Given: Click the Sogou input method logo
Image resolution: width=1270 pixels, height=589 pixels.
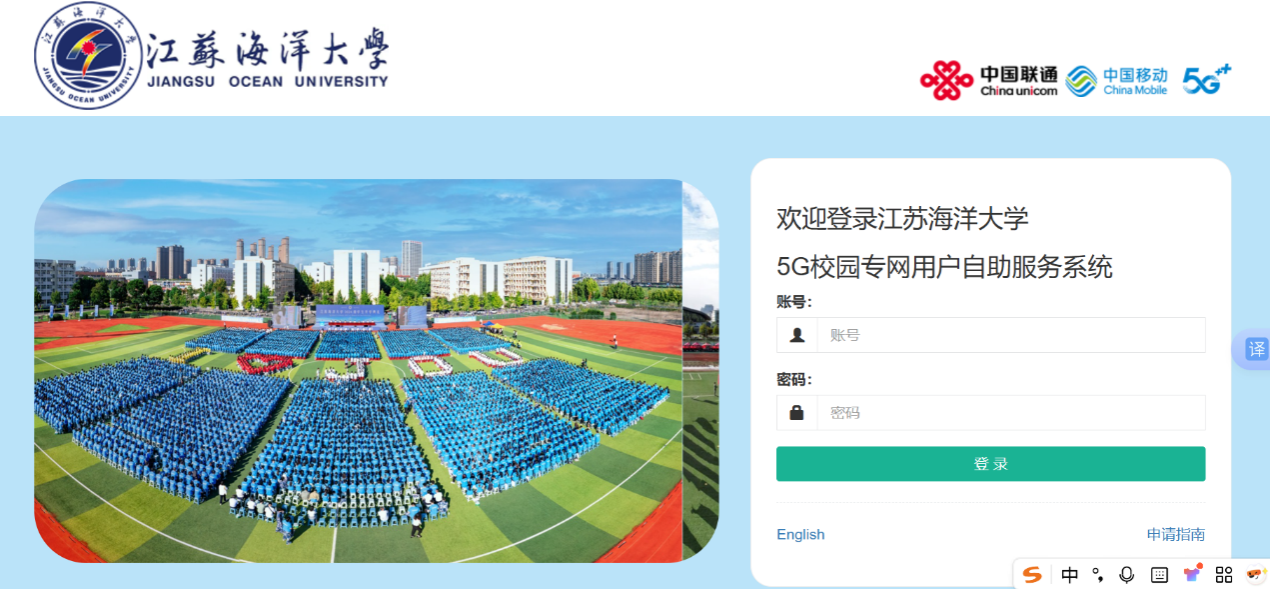Looking at the screenshot, I should 1032,574.
